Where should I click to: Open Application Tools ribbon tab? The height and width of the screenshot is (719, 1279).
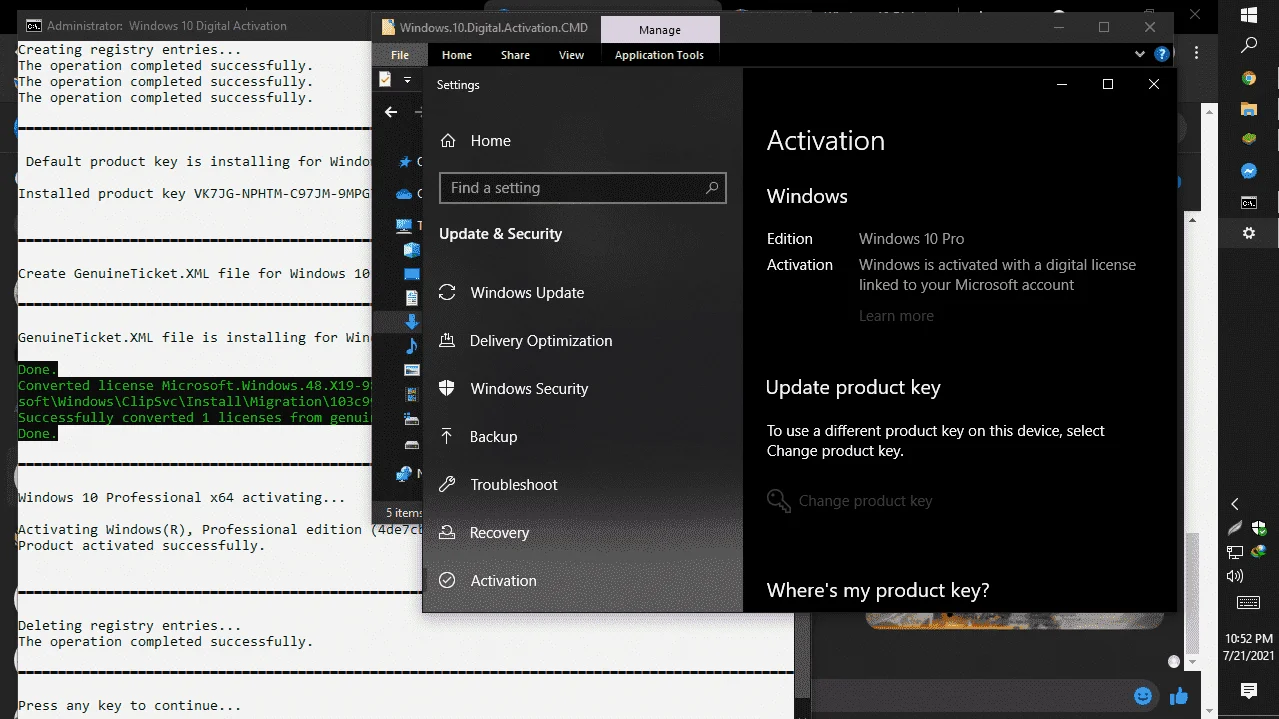click(659, 55)
